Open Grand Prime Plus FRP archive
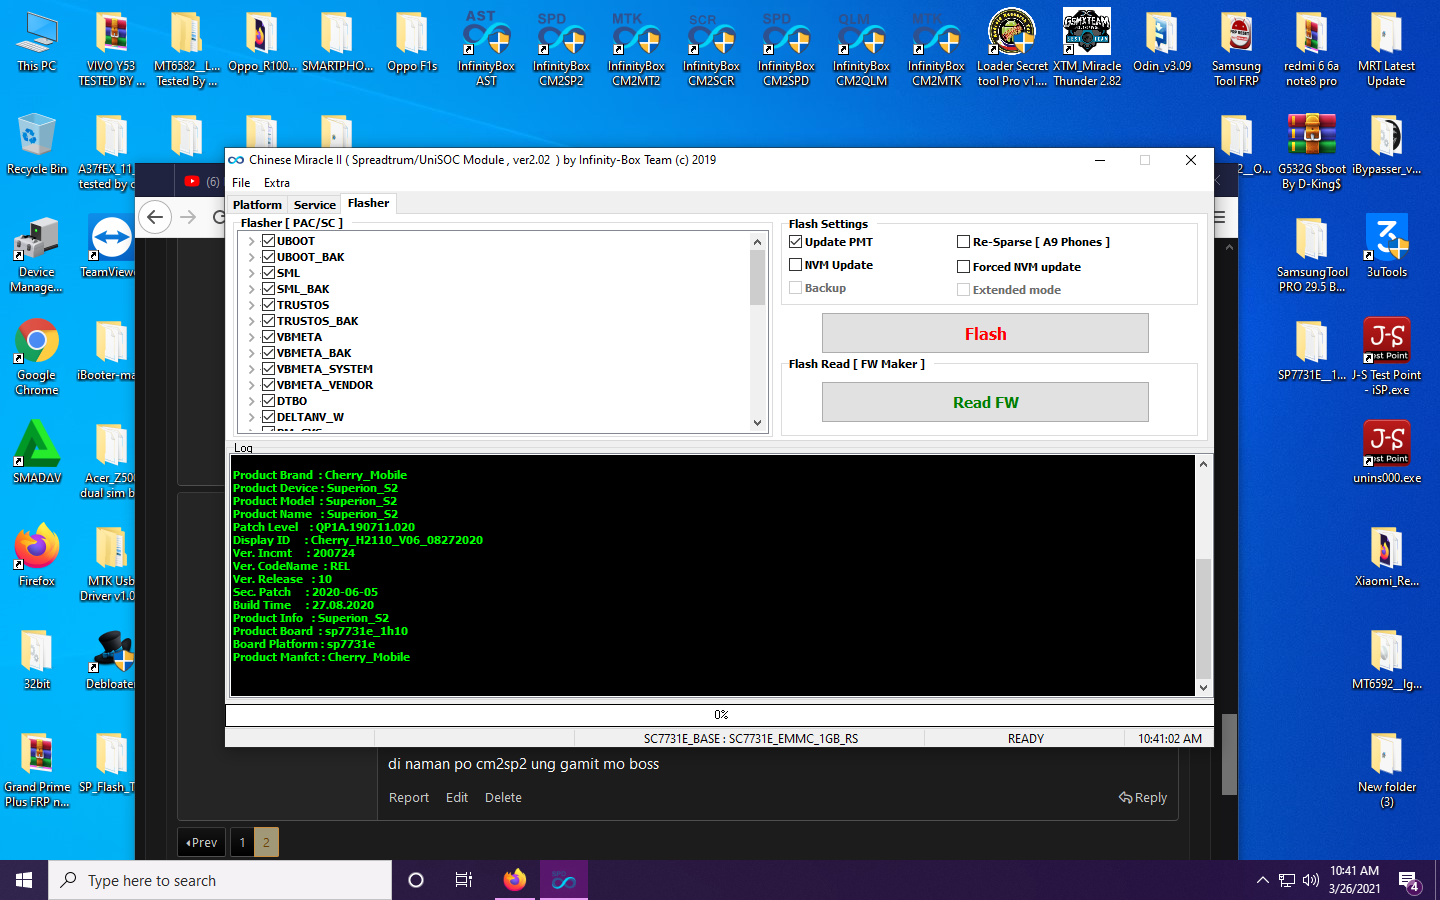The width and height of the screenshot is (1440, 900). point(37,770)
